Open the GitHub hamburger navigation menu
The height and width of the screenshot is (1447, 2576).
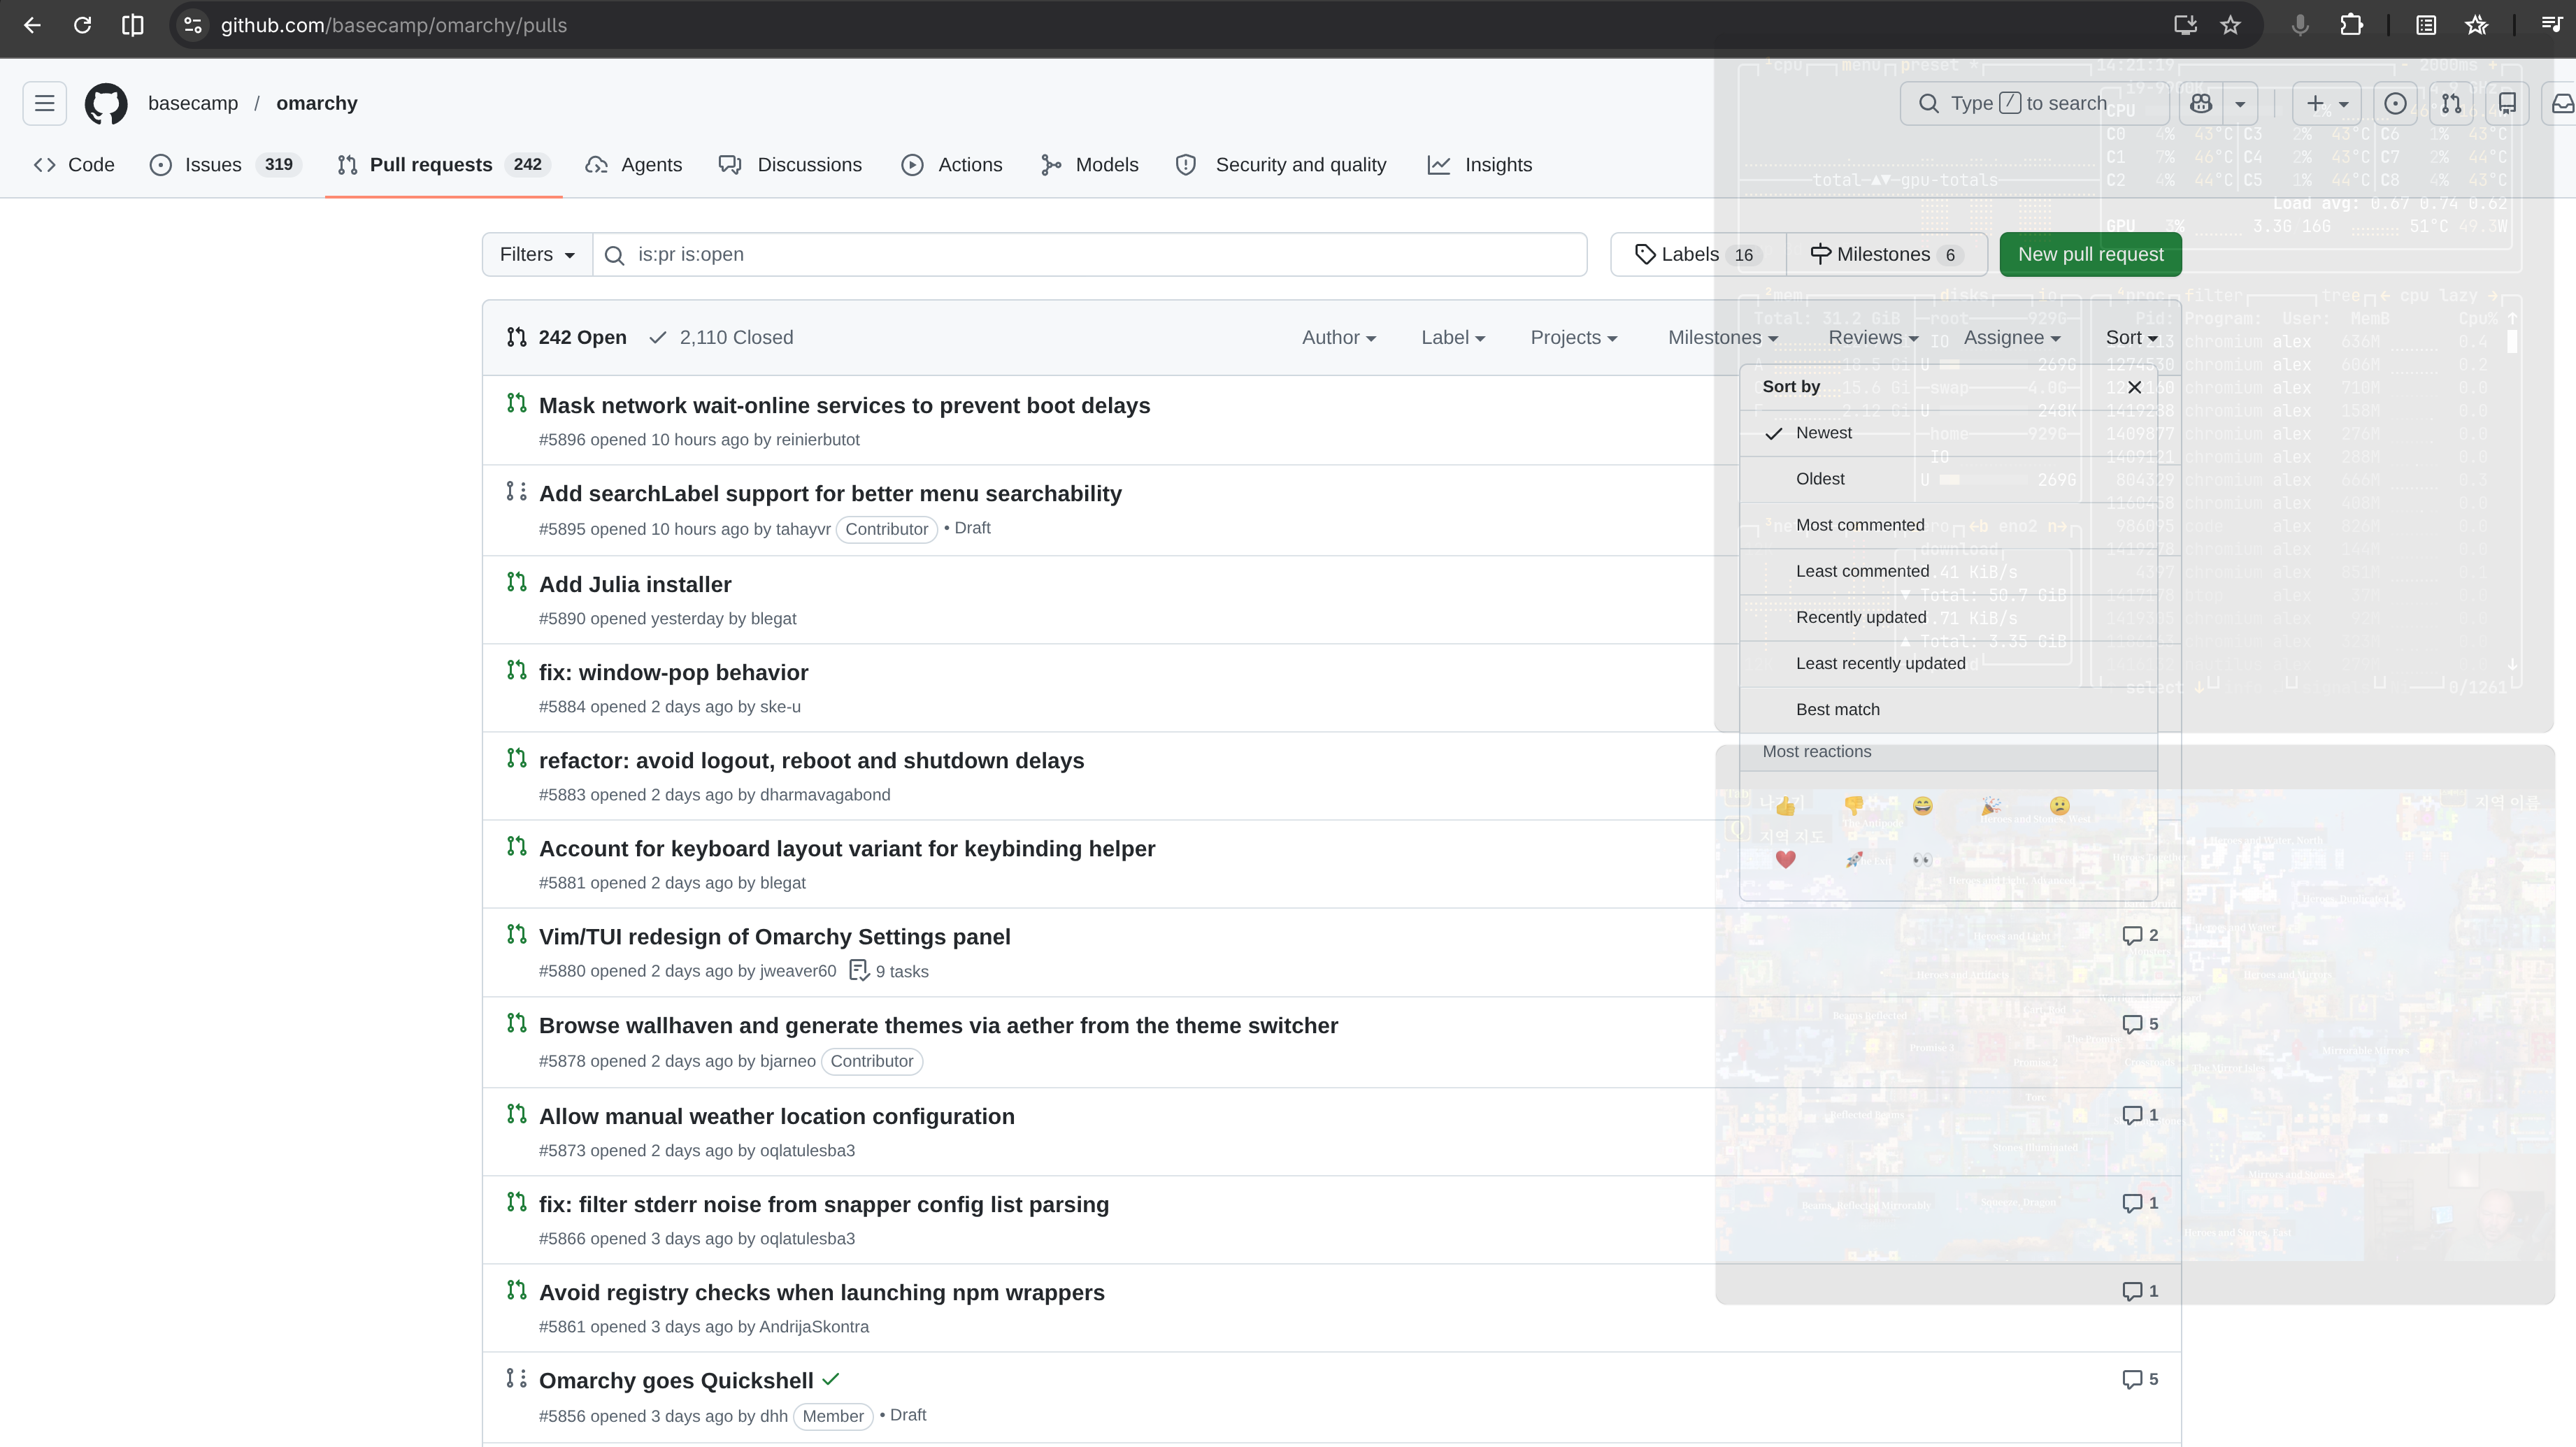point(45,103)
